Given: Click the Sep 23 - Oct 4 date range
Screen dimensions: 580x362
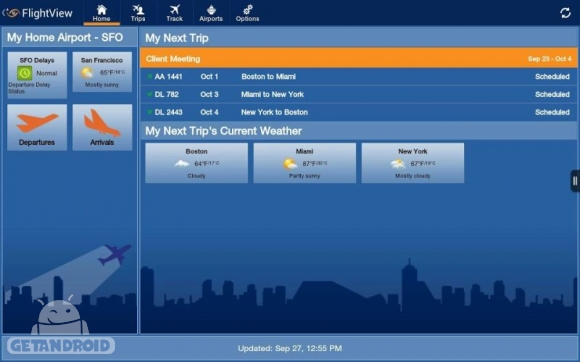Looking at the screenshot, I should (550, 59).
